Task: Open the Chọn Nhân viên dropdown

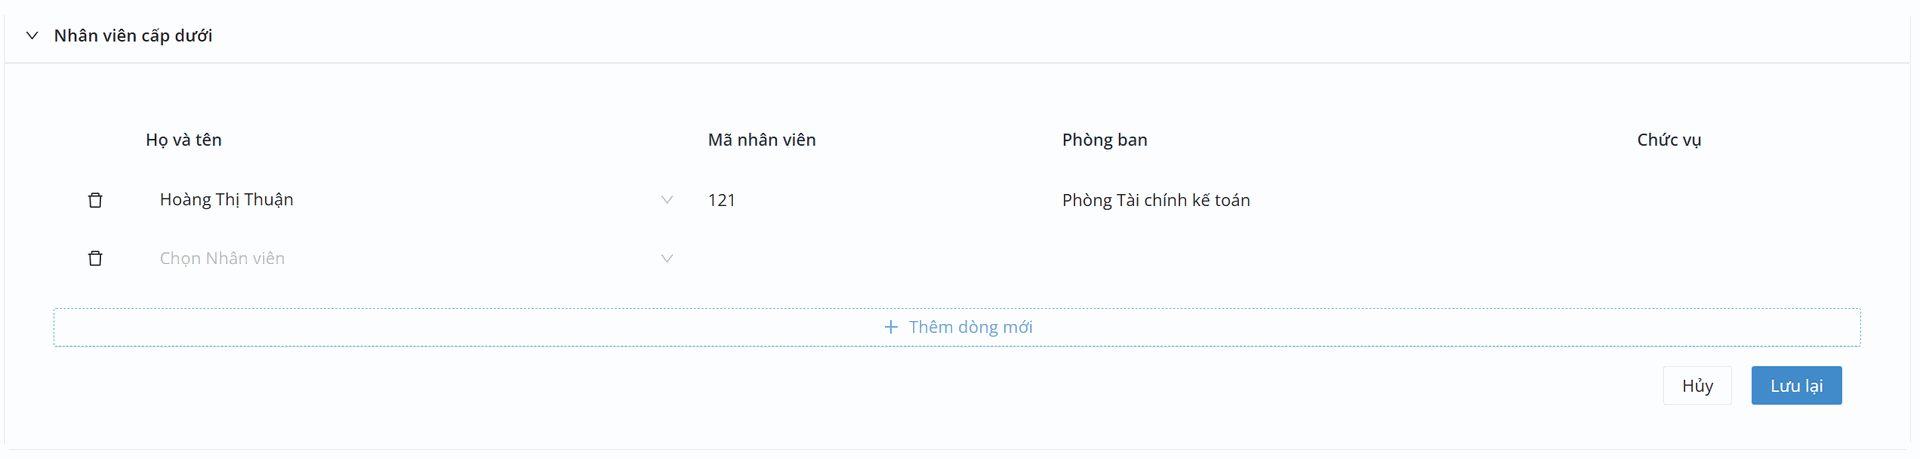Action: click(410, 258)
